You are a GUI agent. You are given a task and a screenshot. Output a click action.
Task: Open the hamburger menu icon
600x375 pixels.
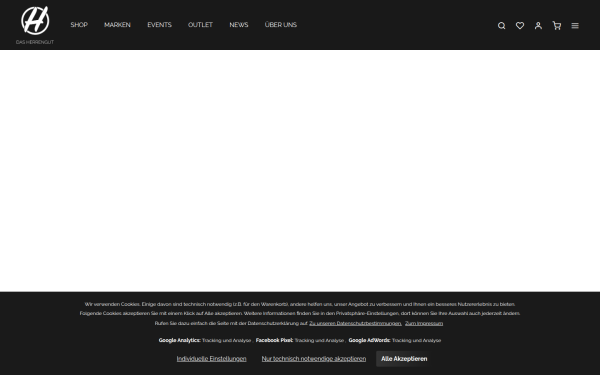click(575, 26)
